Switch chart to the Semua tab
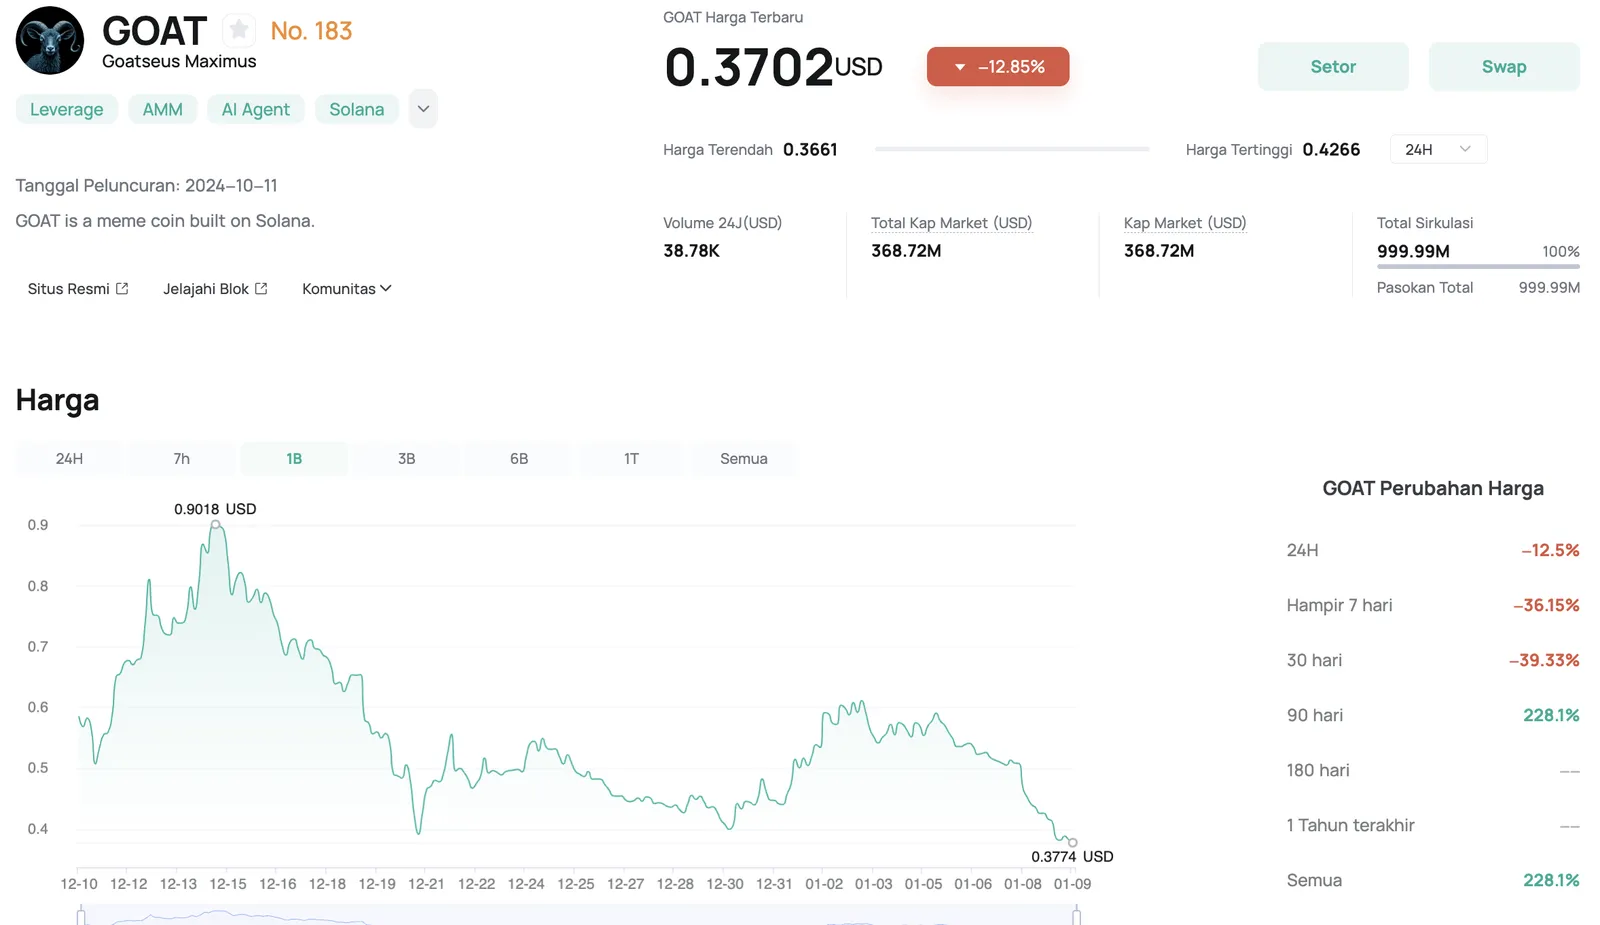The height and width of the screenshot is (925, 1600). tap(744, 459)
